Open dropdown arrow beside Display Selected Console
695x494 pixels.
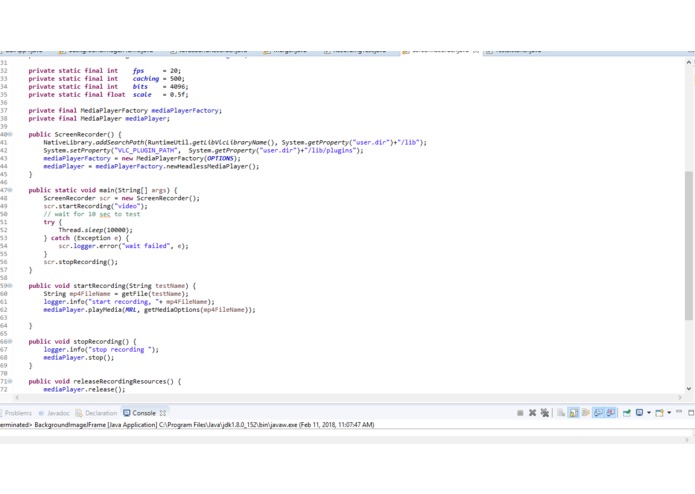(649, 413)
